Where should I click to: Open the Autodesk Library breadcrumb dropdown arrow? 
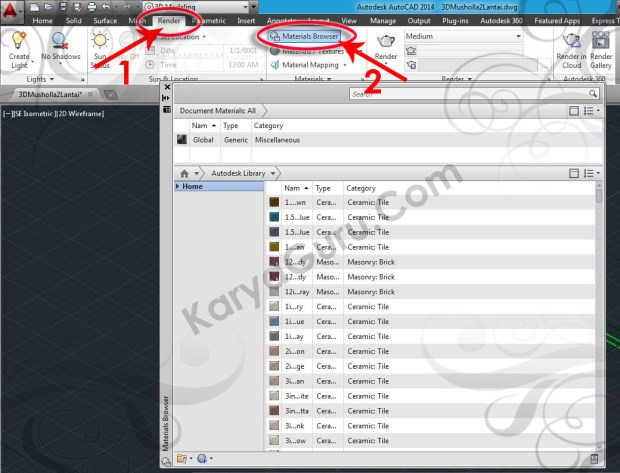coord(273,173)
